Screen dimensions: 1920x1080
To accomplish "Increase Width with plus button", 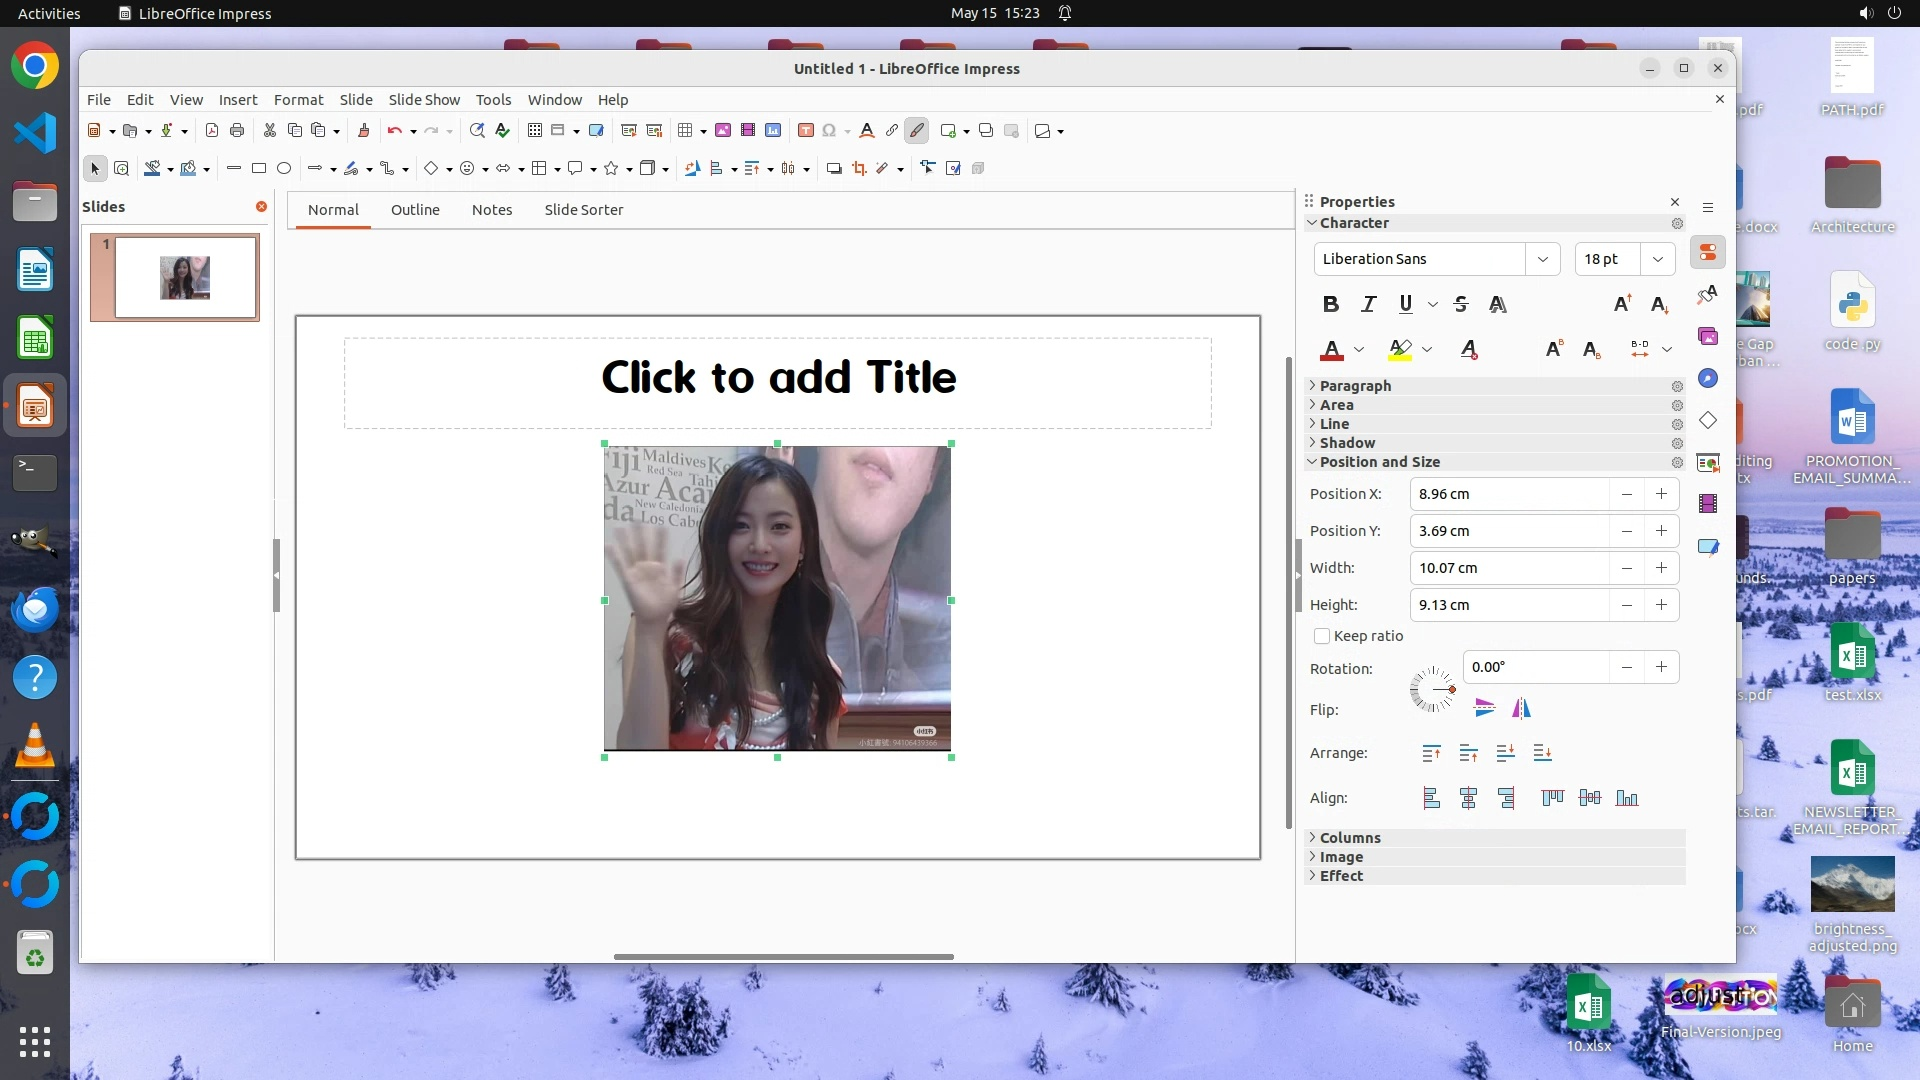I will point(1661,568).
